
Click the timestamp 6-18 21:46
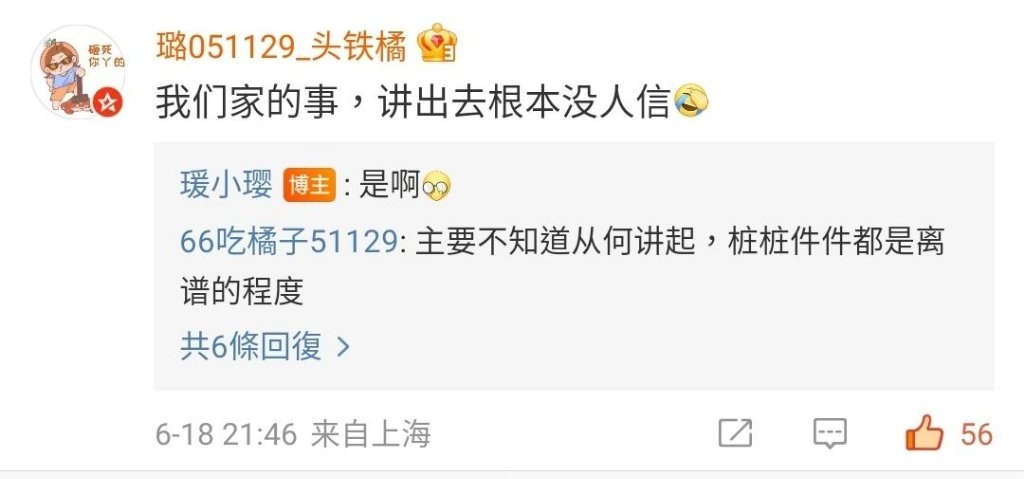point(226,435)
